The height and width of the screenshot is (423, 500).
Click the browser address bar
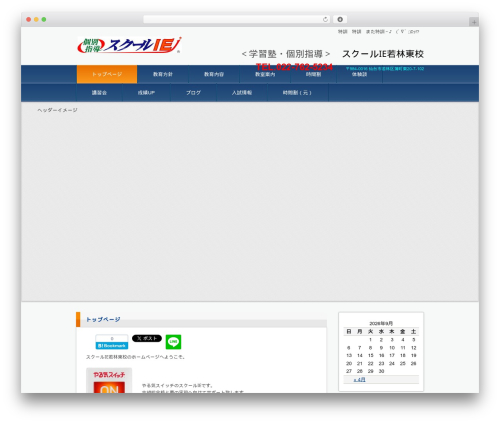tap(237, 19)
